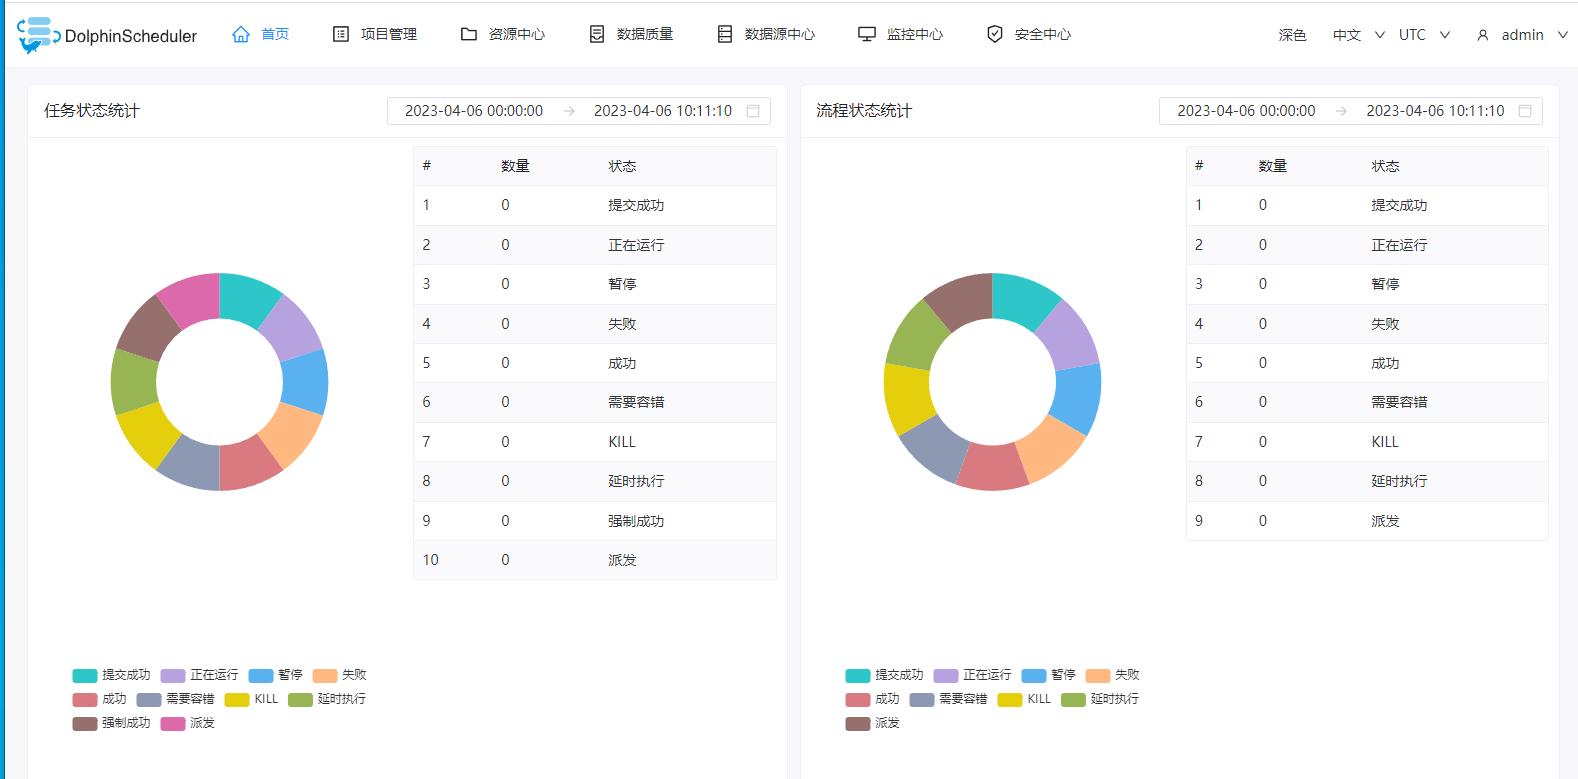Viewport: 1578px width, 779px height.
Task: Expand the admin user menu
Action: pyautogui.click(x=1522, y=35)
